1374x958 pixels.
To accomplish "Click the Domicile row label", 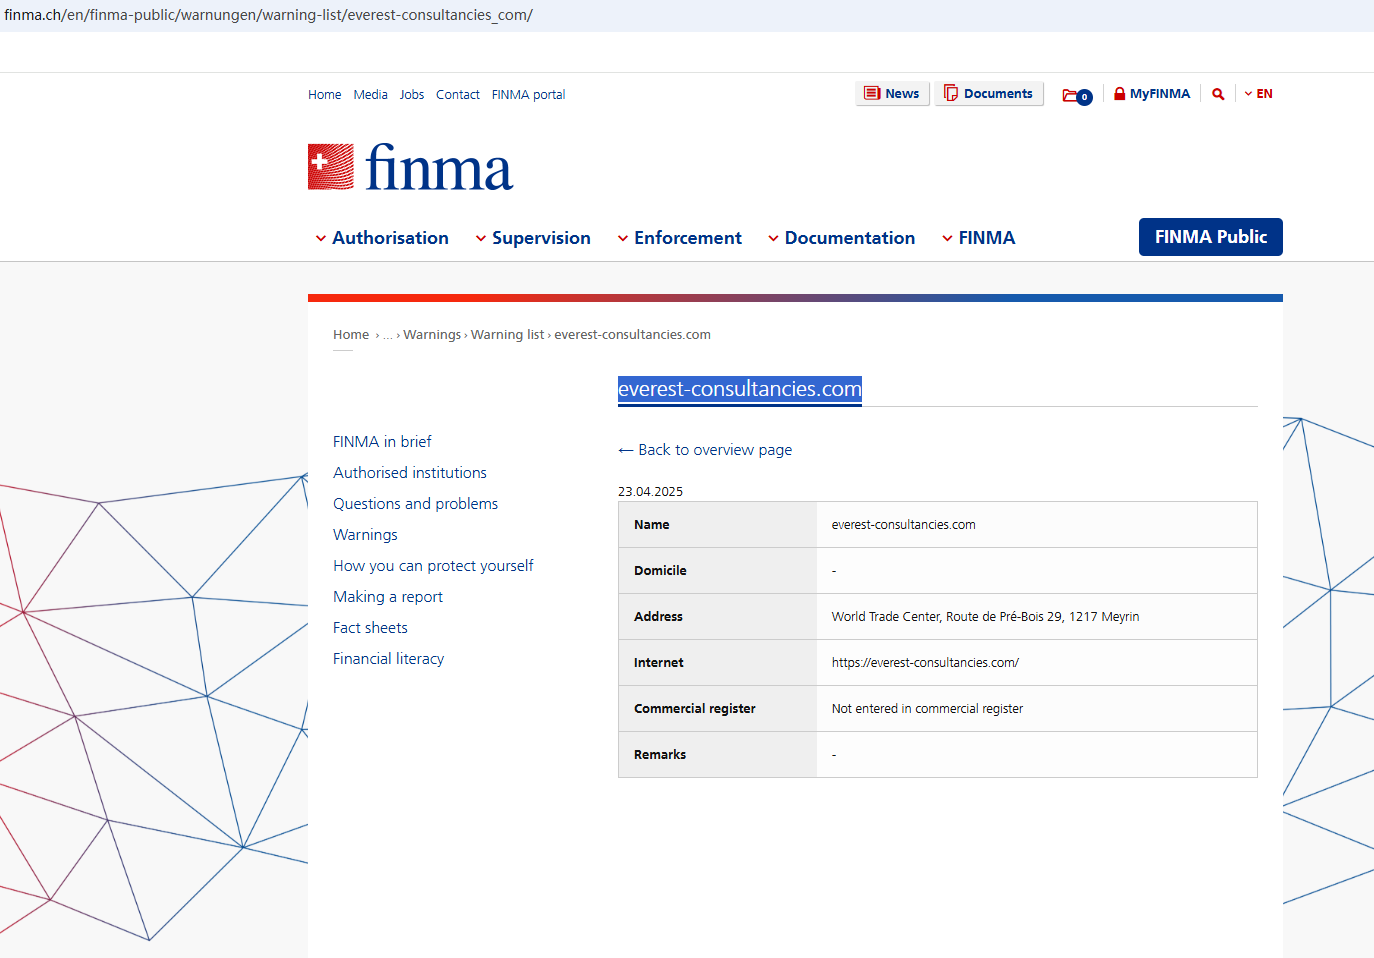I will 660,571.
